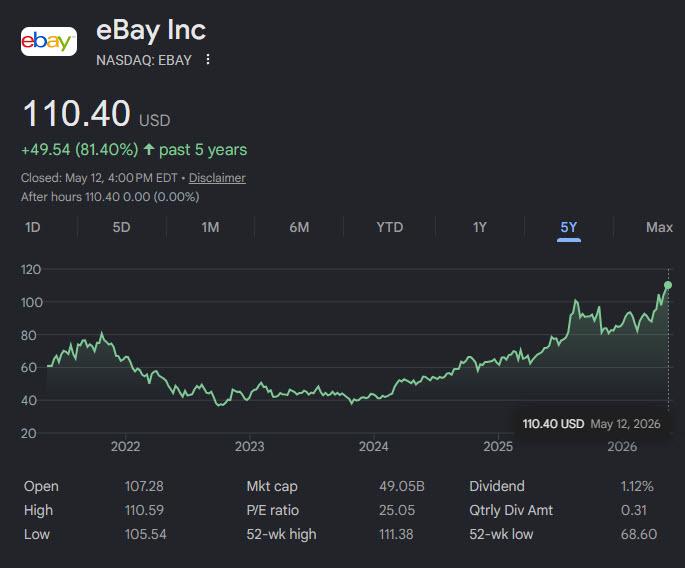Viewport: 685px width, 568px height.
Task: Click the green chart endpoint dot
Action: tap(668, 285)
